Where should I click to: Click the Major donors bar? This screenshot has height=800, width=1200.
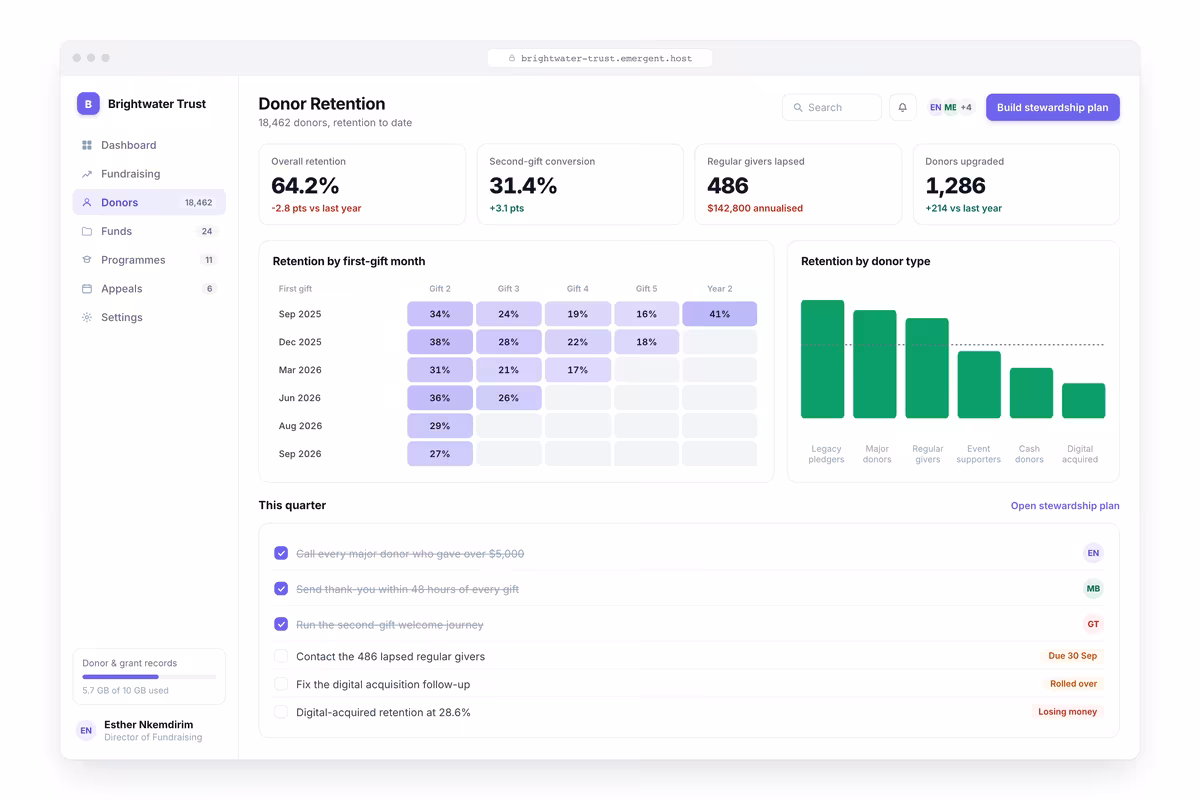(x=875, y=364)
